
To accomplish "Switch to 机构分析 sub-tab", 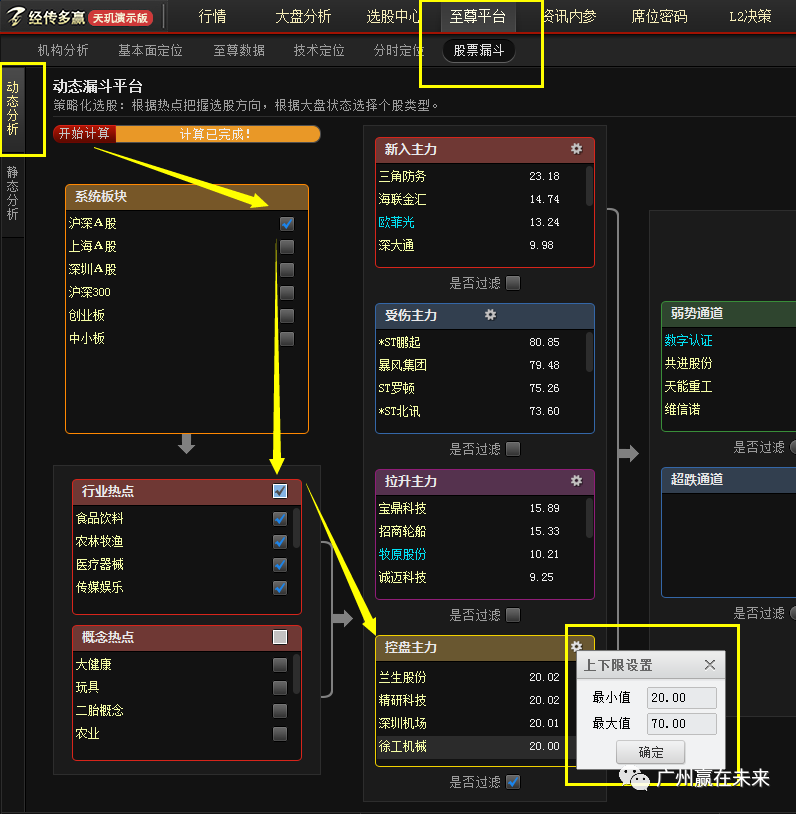I will click(x=63, y=50).
